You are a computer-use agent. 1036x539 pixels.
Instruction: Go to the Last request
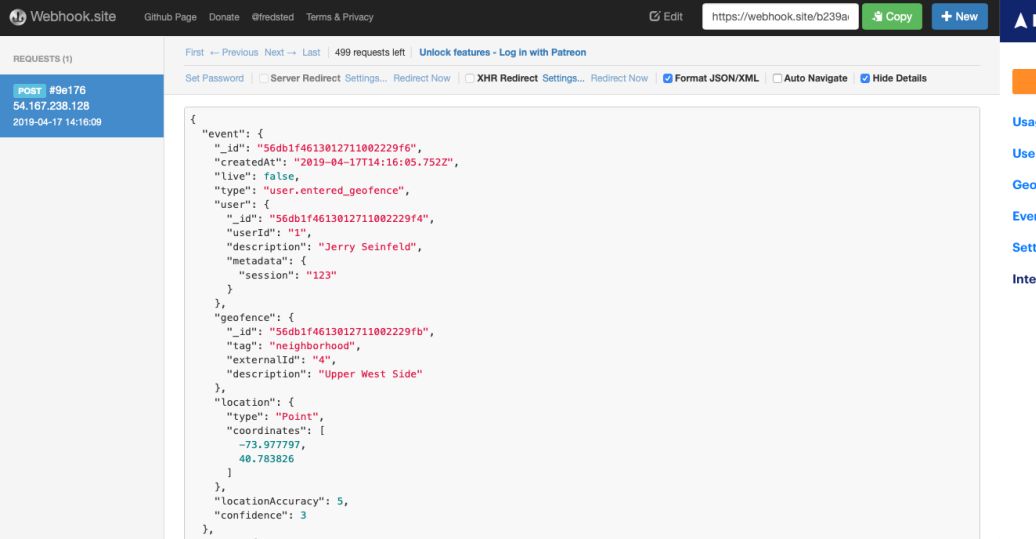tap(311, 52)
